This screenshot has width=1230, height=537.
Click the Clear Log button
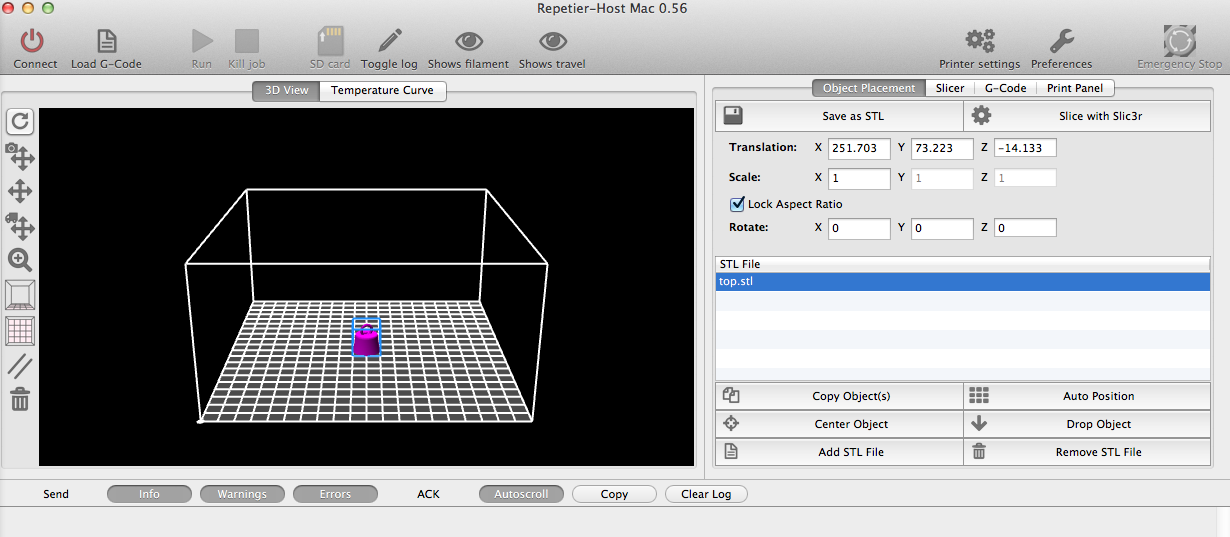[707, 494]
